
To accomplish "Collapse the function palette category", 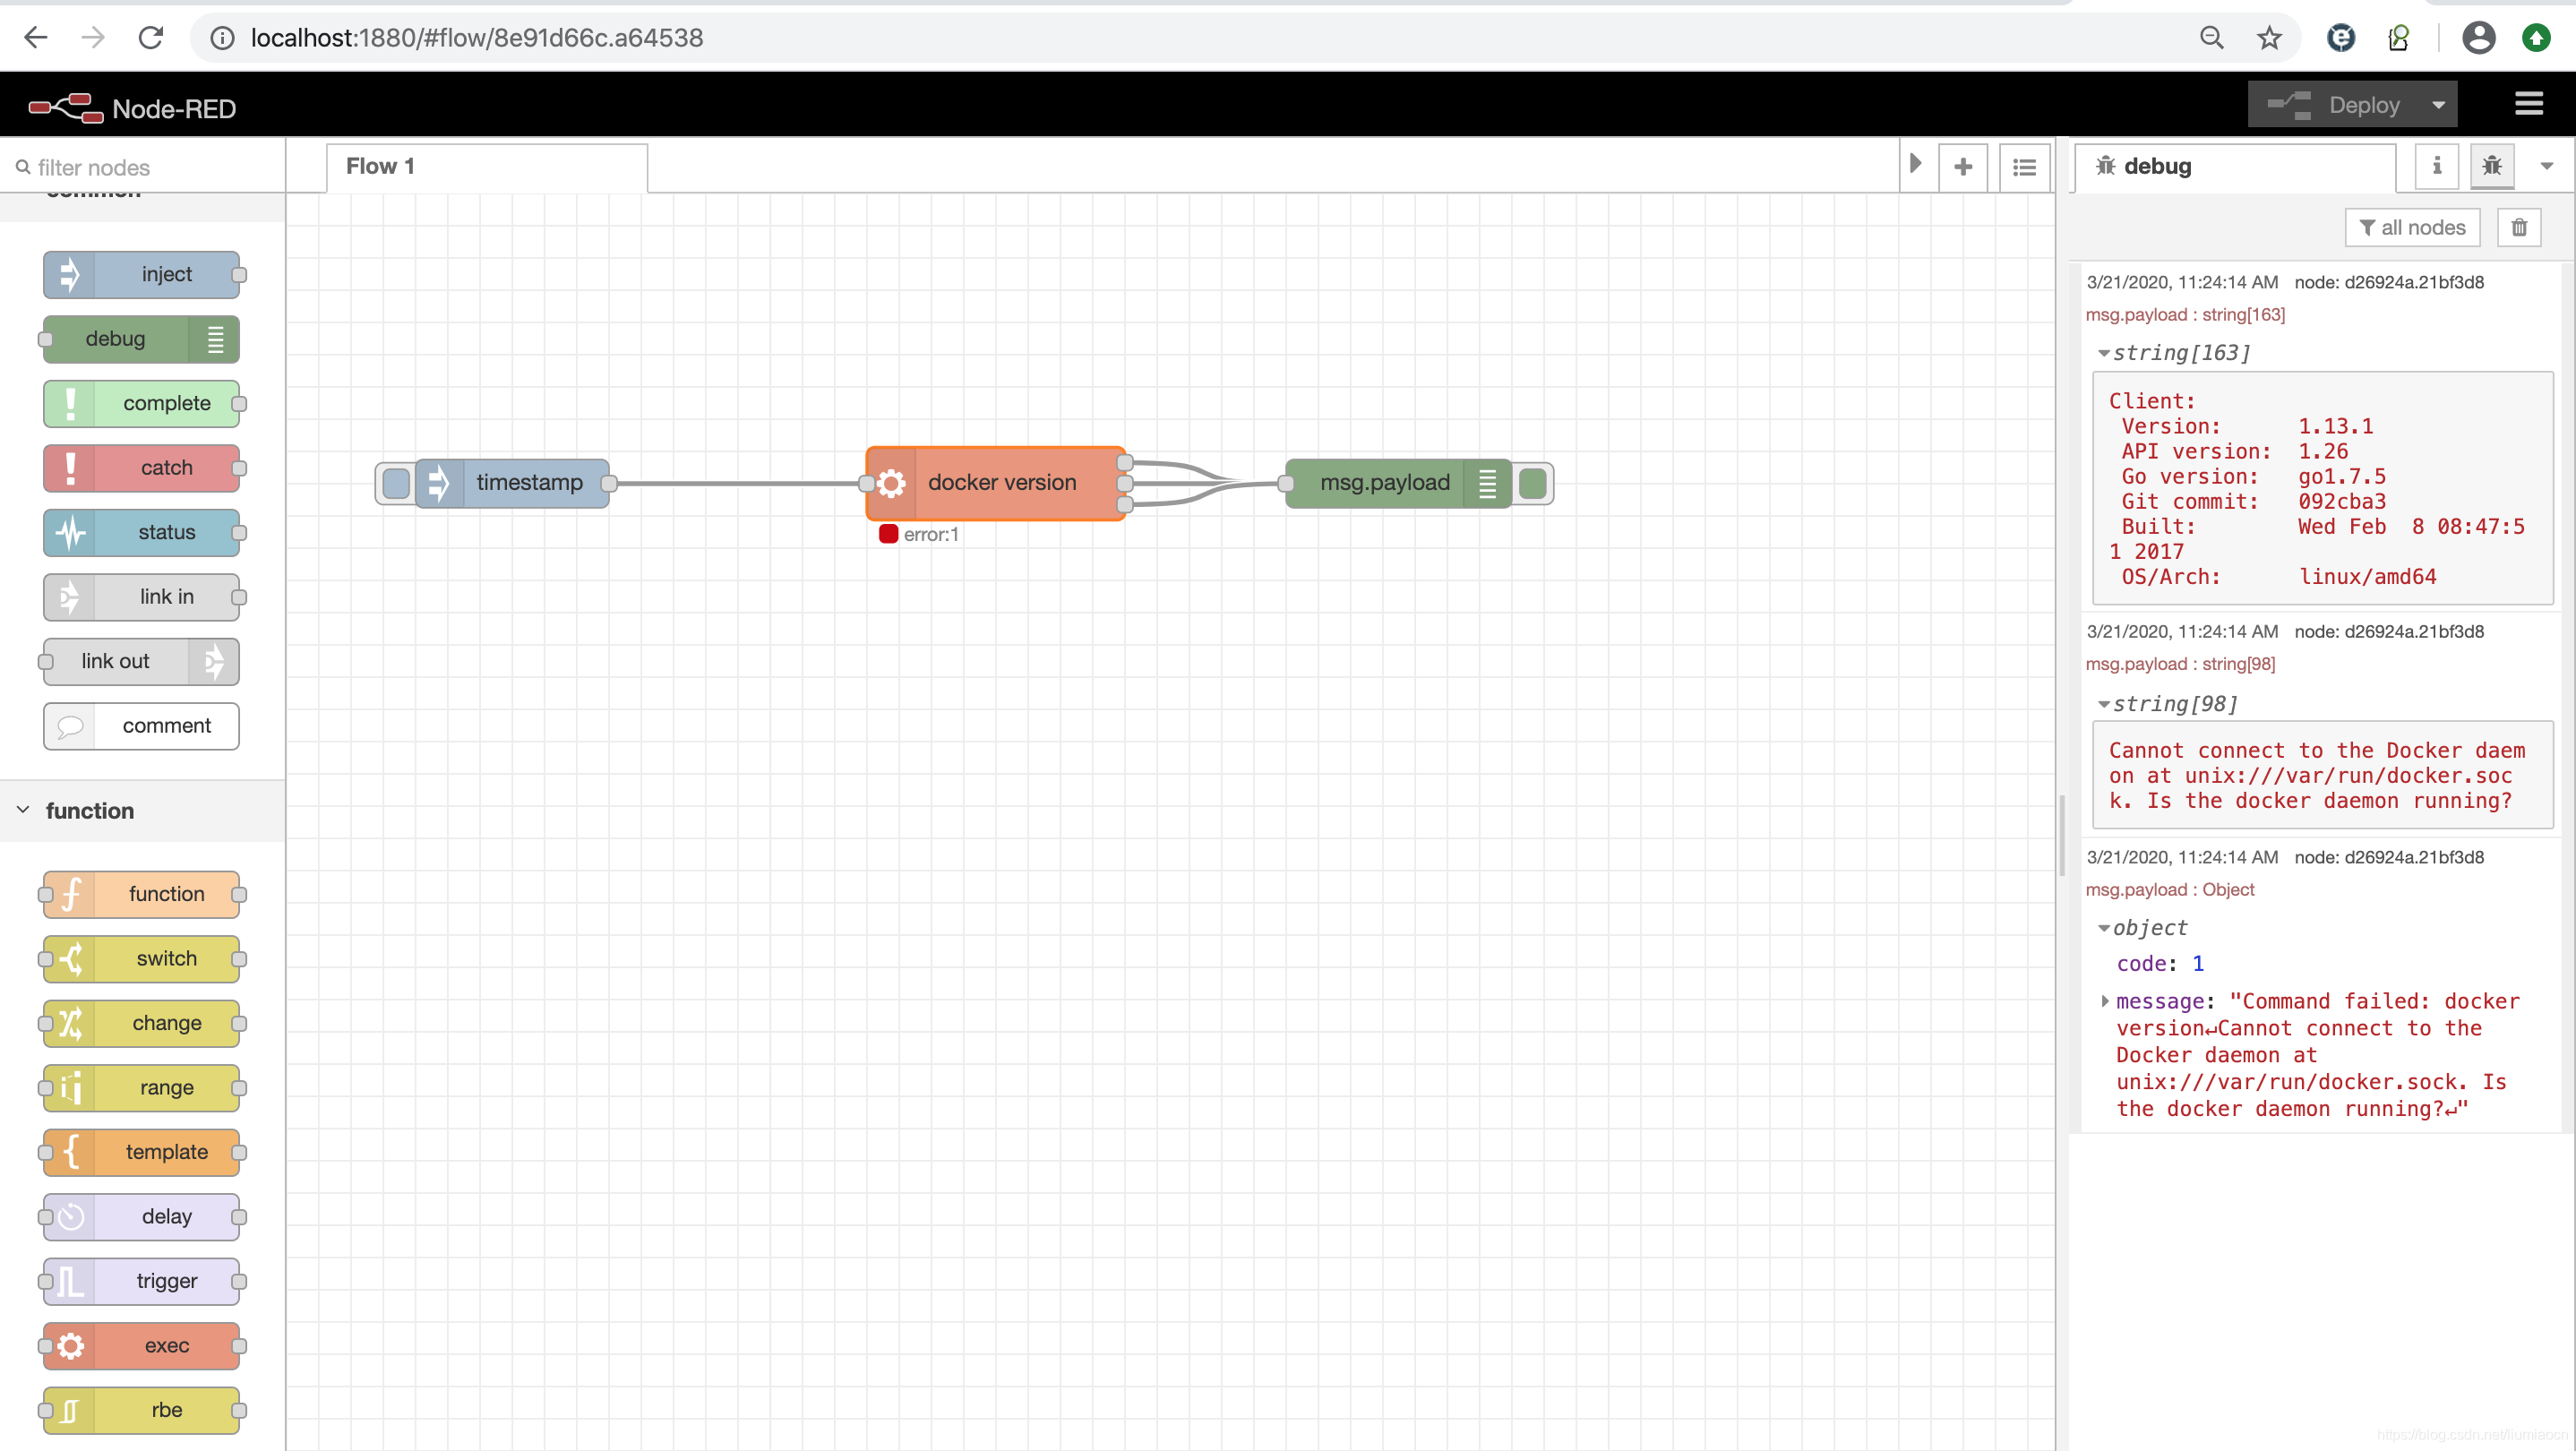I will point(24,809).
